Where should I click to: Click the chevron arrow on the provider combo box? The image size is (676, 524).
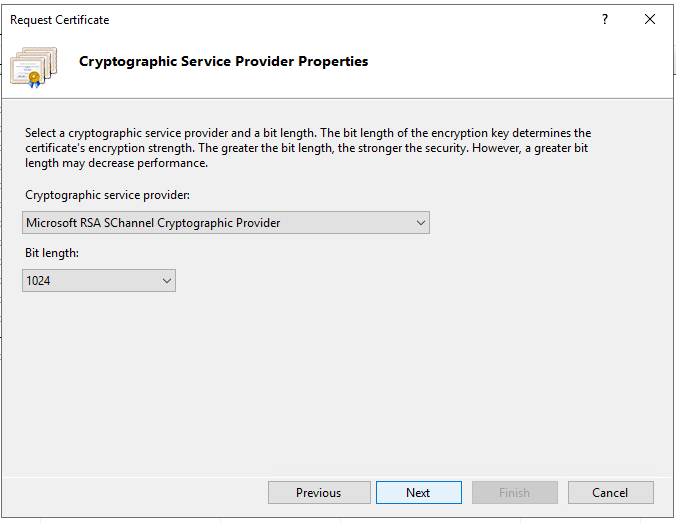pos(420,223)
